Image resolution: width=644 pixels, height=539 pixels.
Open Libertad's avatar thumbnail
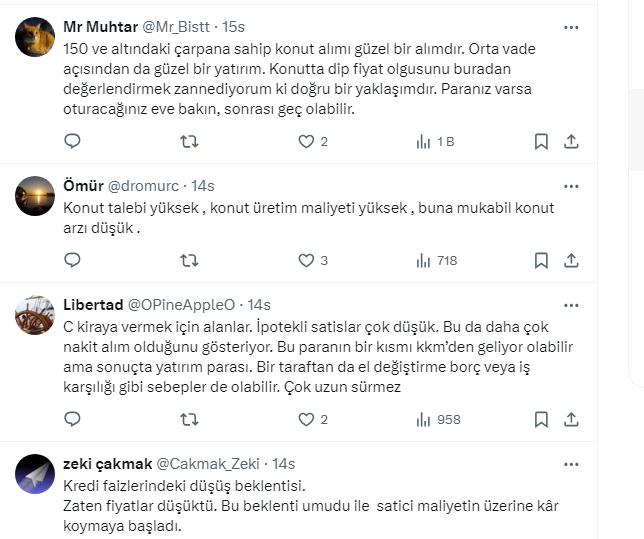tap(35, 314)
